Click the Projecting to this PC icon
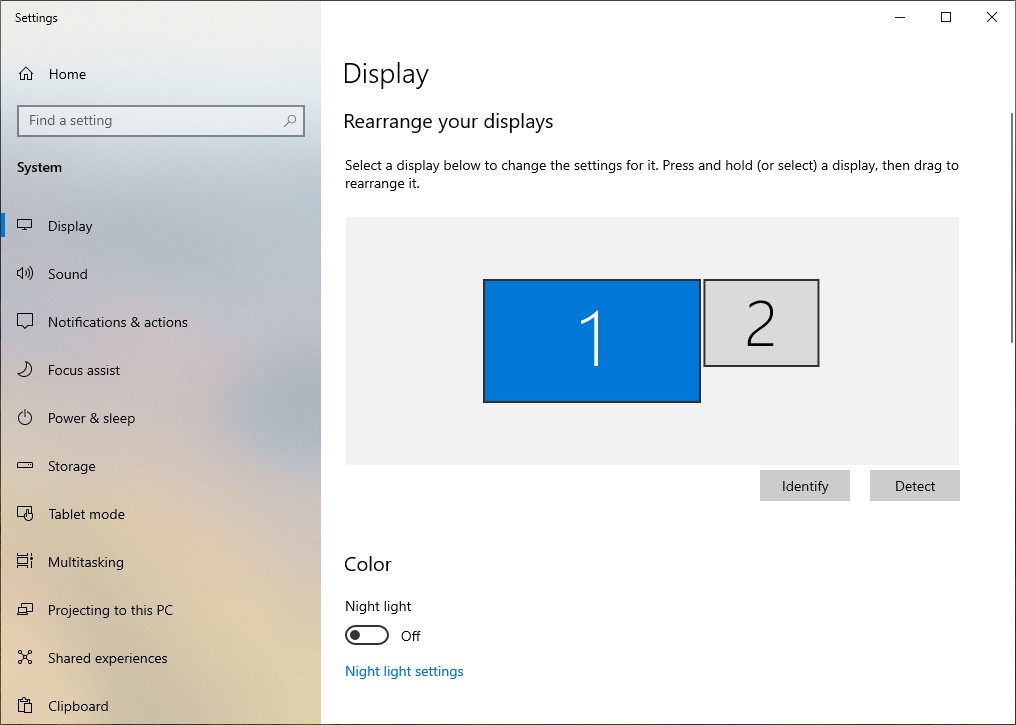 [x=25, y=609]
